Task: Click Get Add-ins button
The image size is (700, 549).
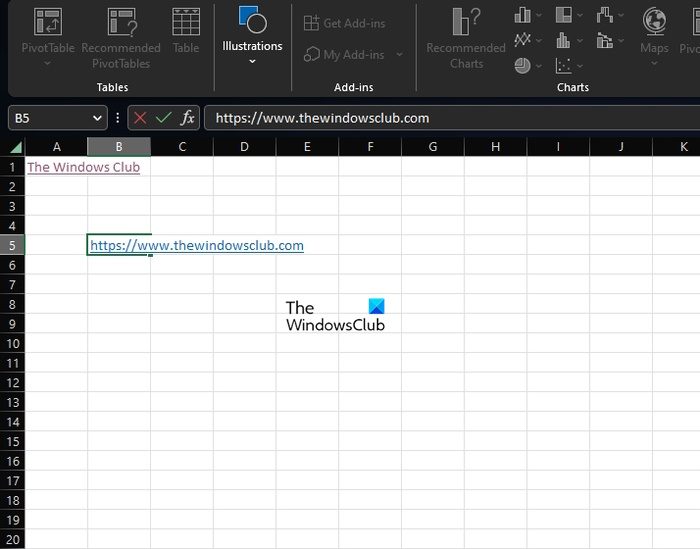Action: pos(344,23)
